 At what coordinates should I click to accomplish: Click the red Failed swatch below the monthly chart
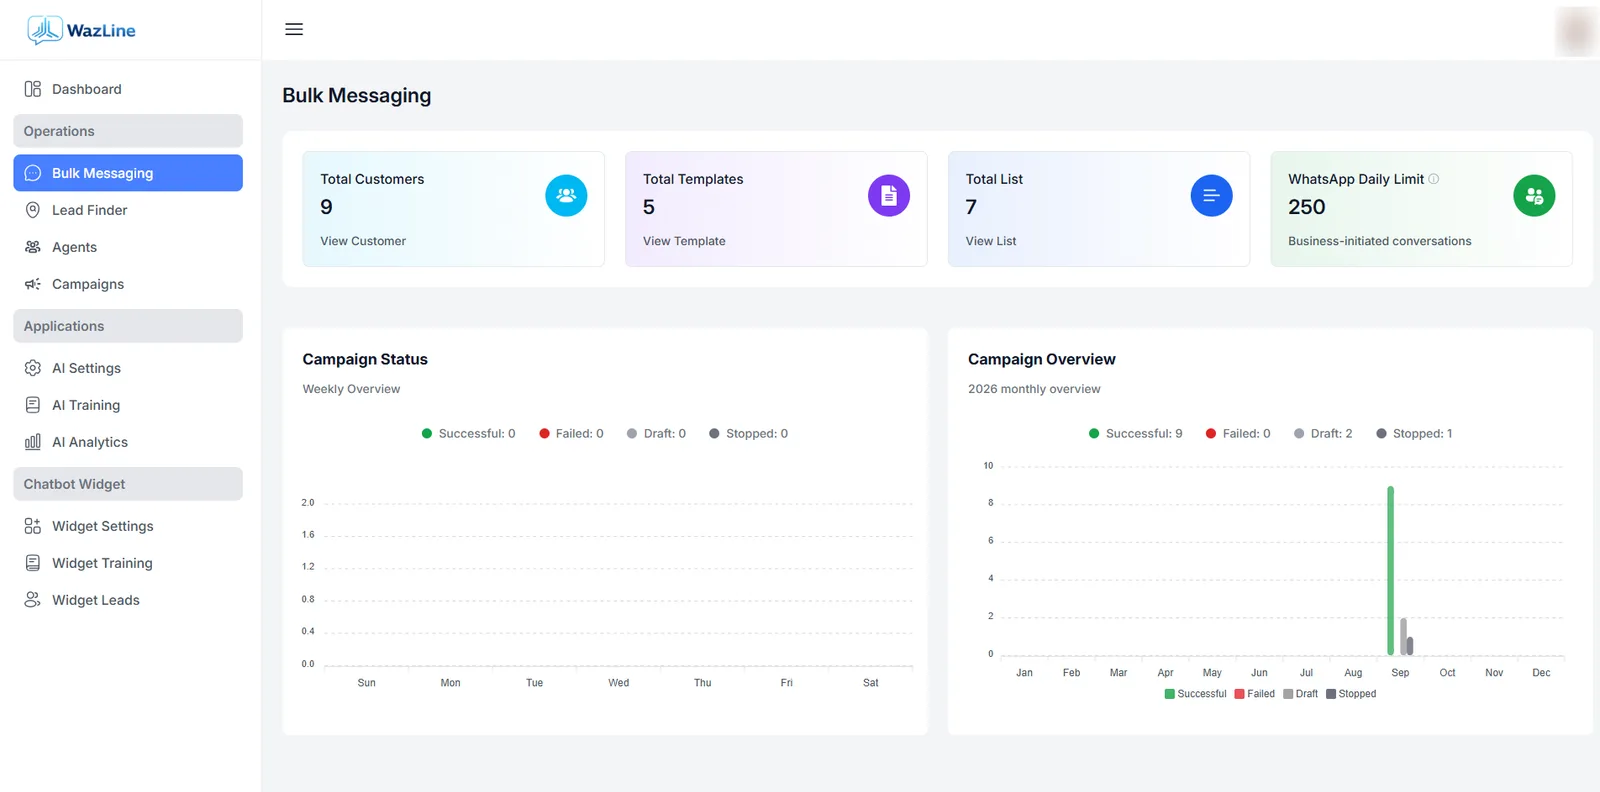1240,694
